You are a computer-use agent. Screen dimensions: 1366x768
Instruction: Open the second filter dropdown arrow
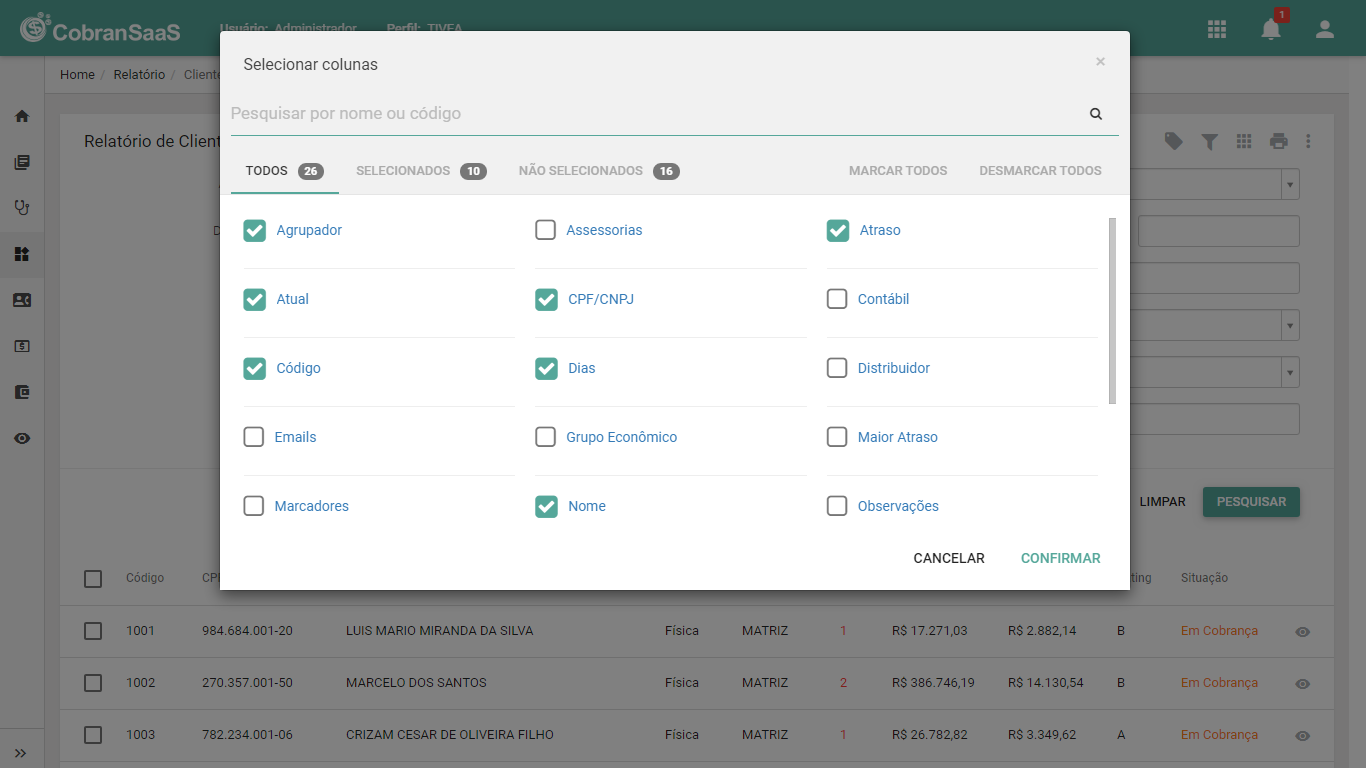[x=1291, y=325]
